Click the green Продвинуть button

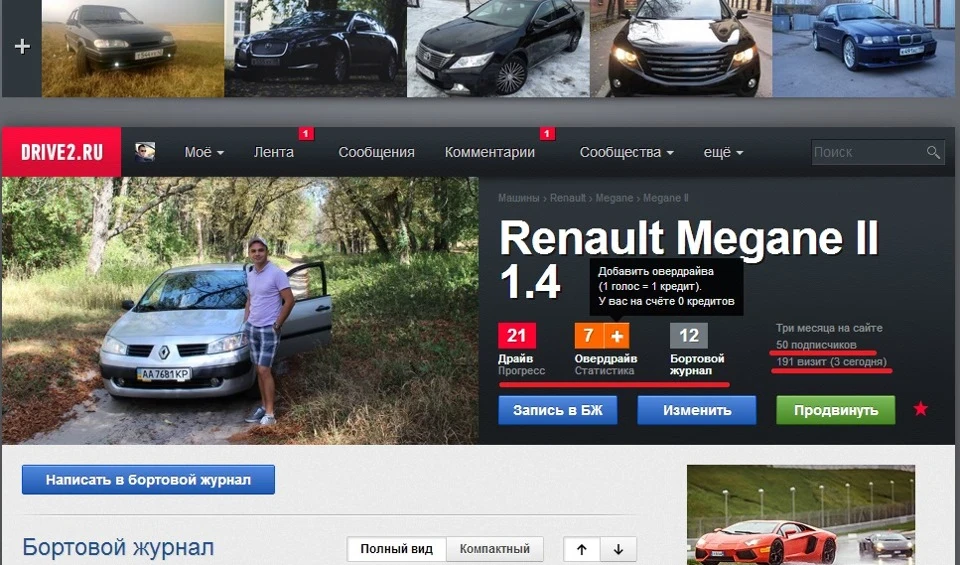[x=836, y=410]
